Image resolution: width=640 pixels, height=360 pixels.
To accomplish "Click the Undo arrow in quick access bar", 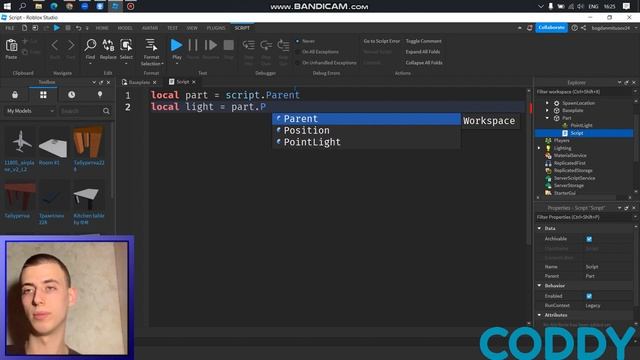I will (78, 28).
